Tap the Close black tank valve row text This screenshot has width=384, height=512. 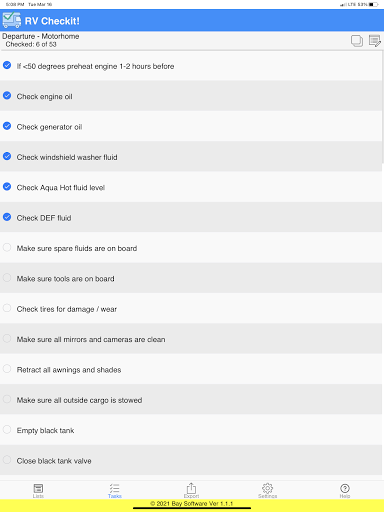[x=54, y=461]
